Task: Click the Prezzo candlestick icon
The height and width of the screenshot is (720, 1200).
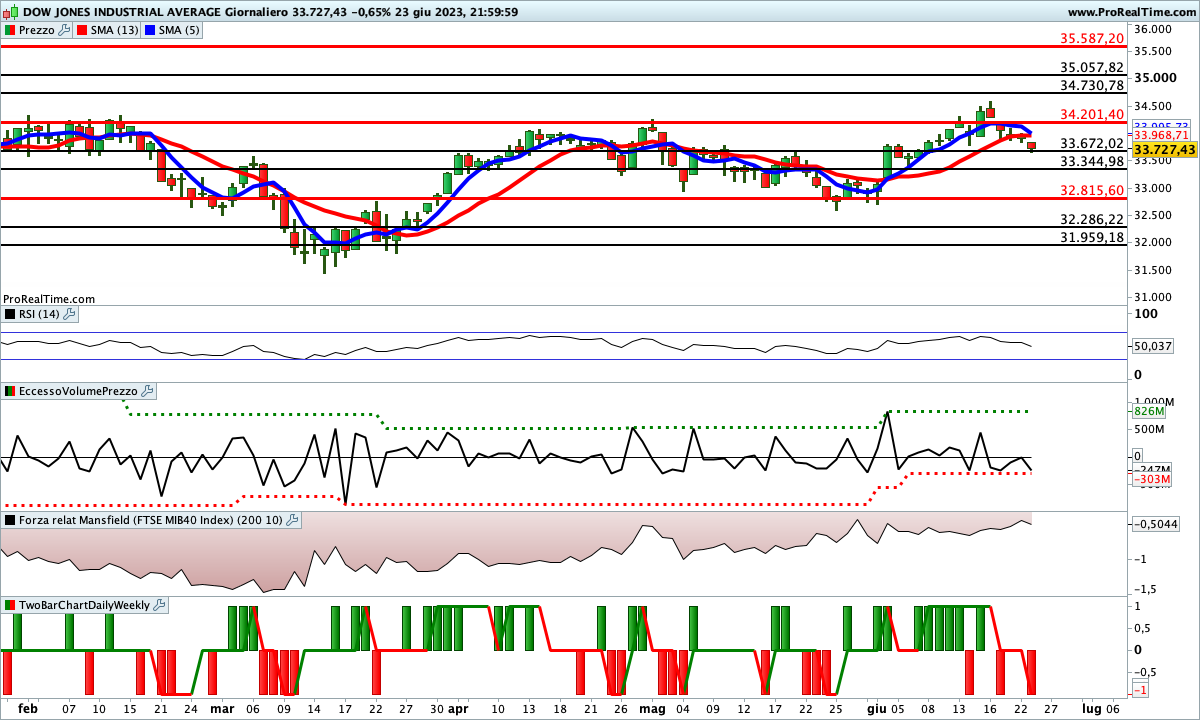Action: pyautogui.click(x=9, y=30)
